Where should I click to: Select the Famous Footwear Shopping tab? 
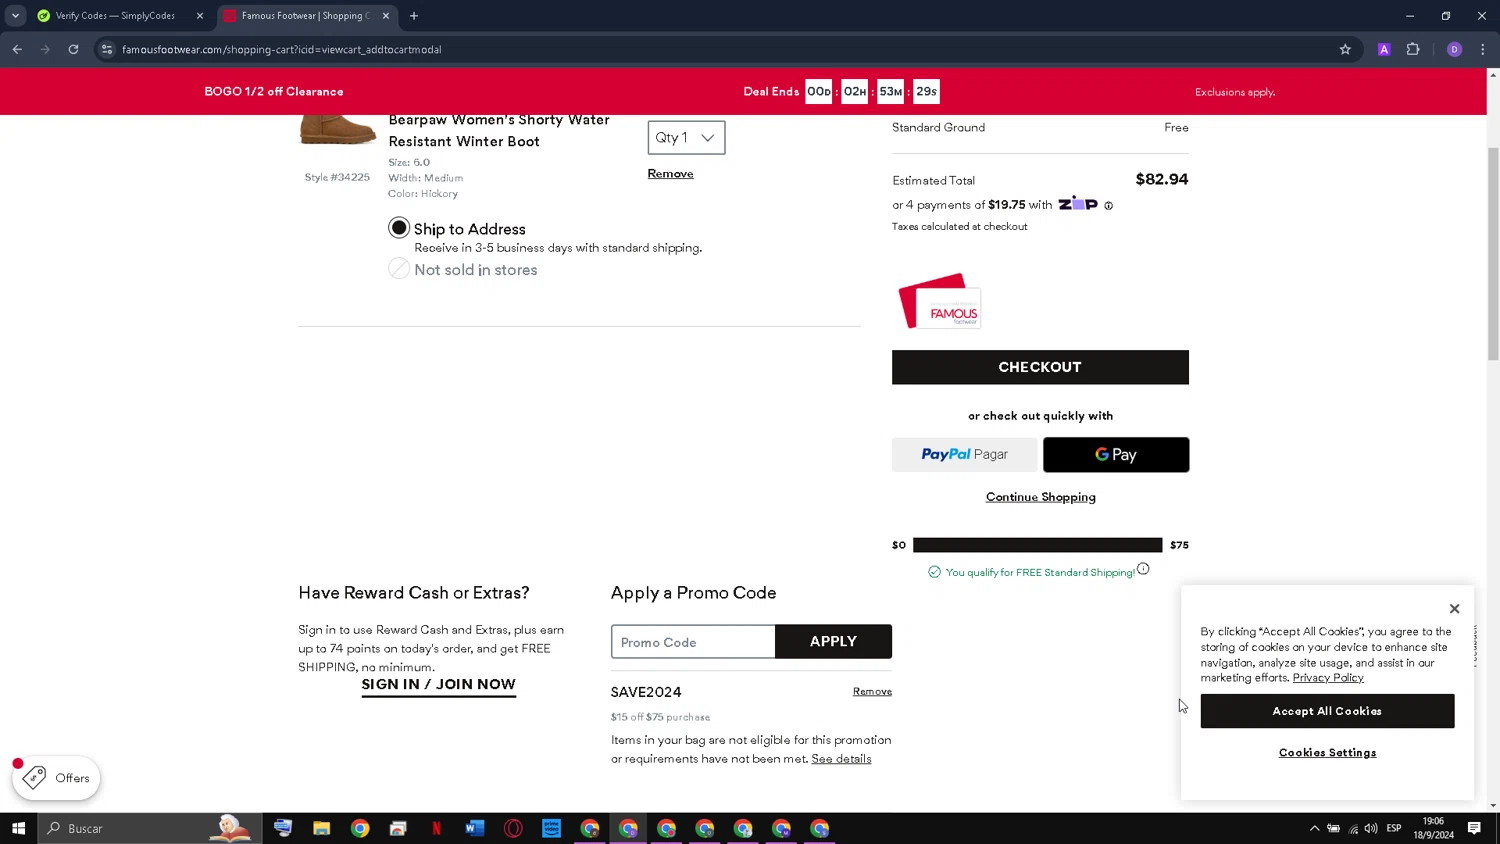[305, 16]
